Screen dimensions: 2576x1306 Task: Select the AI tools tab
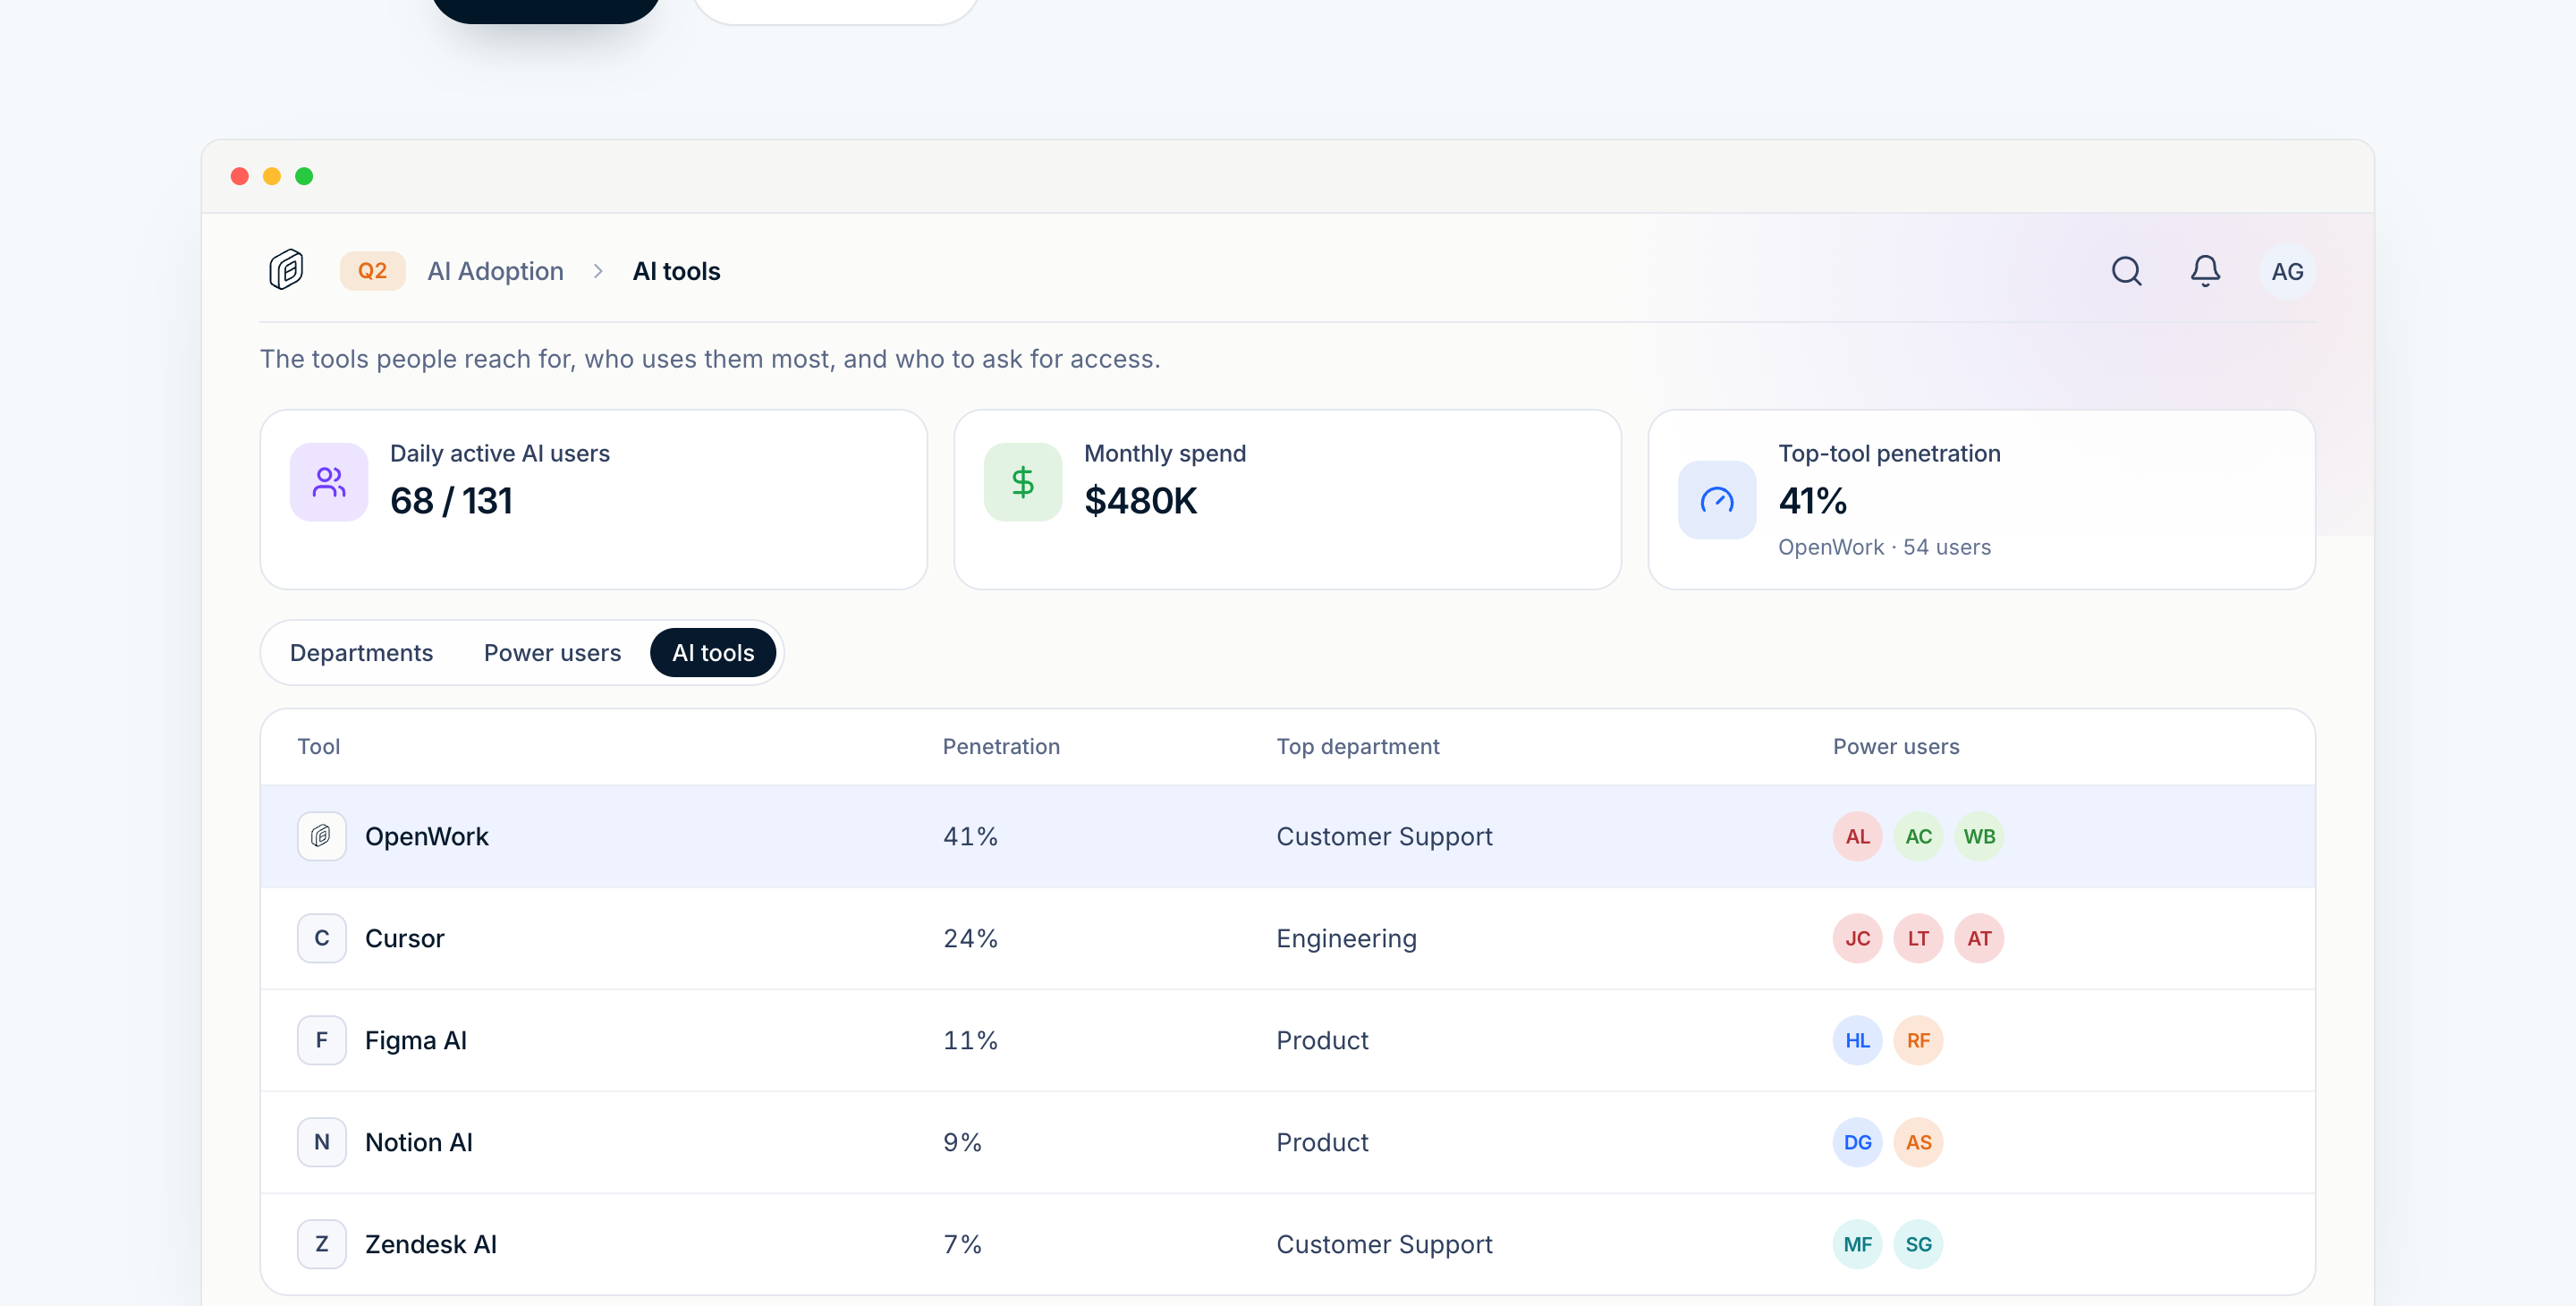tap(712, 653)
